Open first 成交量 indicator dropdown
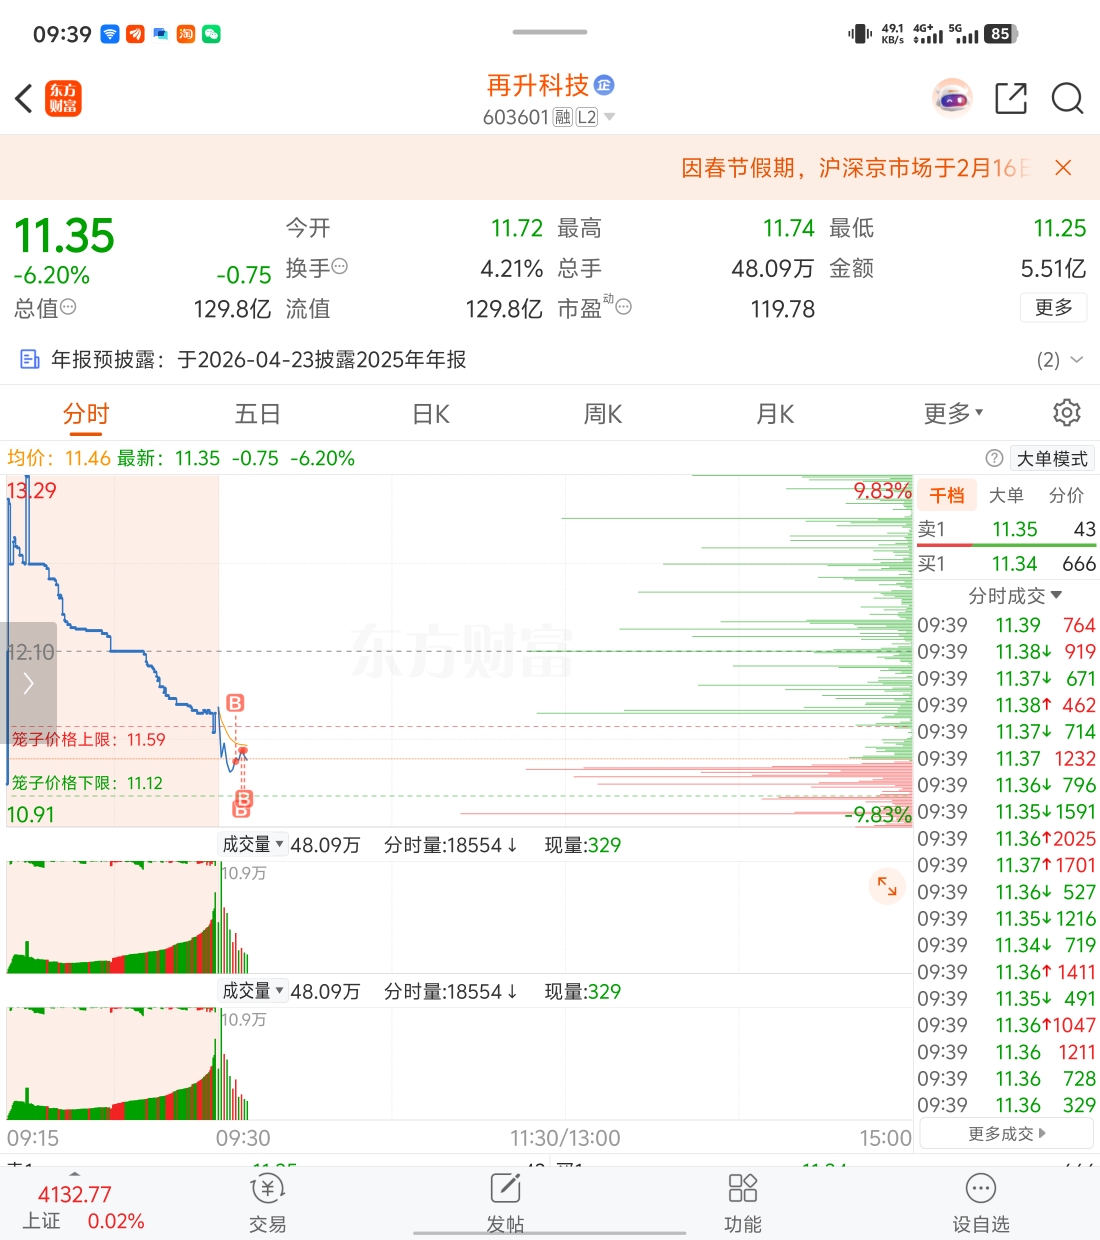 tap(253, 844)
